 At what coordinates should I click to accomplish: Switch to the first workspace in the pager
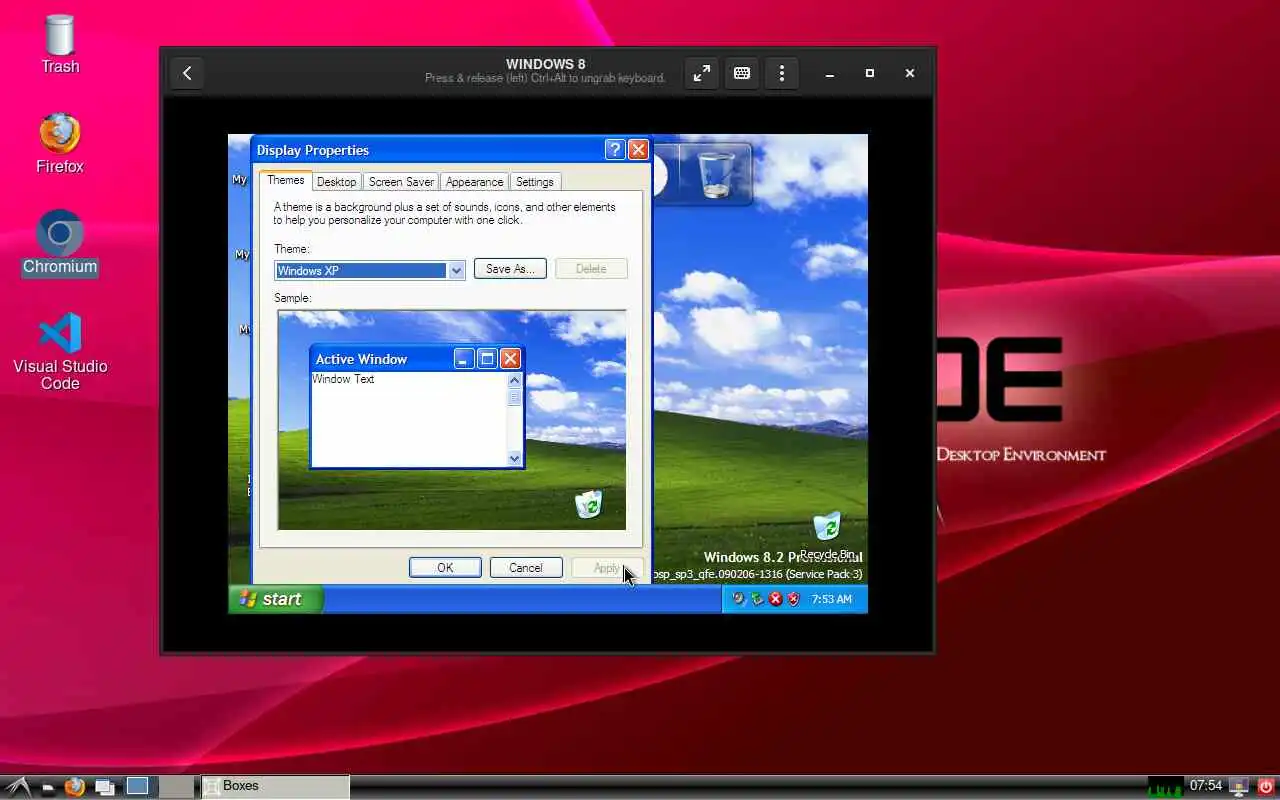tap(137, 786)
